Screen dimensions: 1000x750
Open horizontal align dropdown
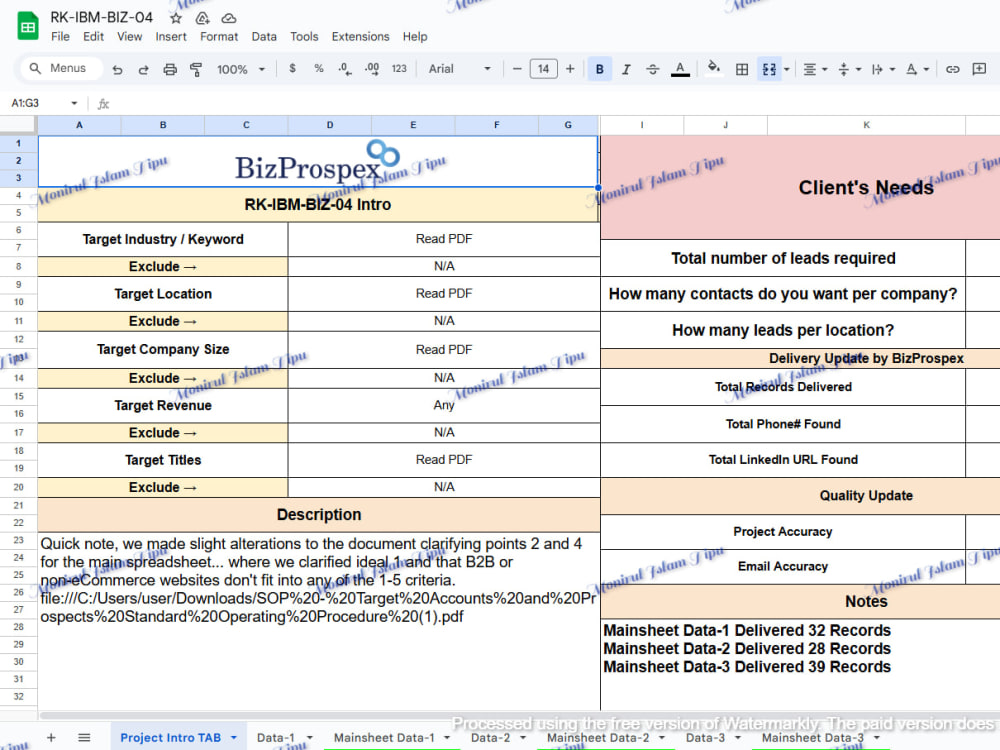pos(814,69)
